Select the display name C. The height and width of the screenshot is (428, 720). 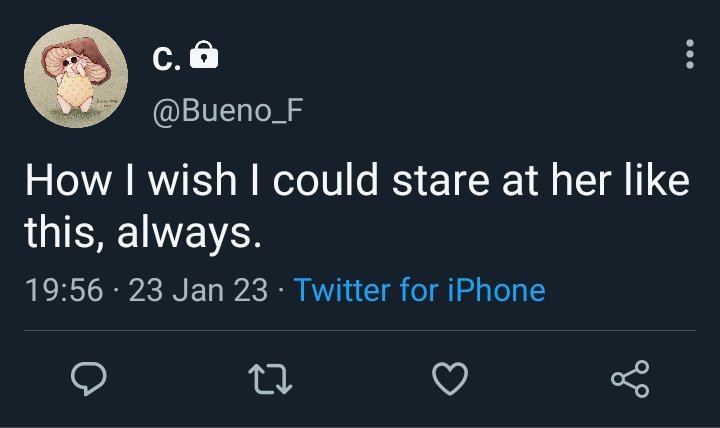166,59
